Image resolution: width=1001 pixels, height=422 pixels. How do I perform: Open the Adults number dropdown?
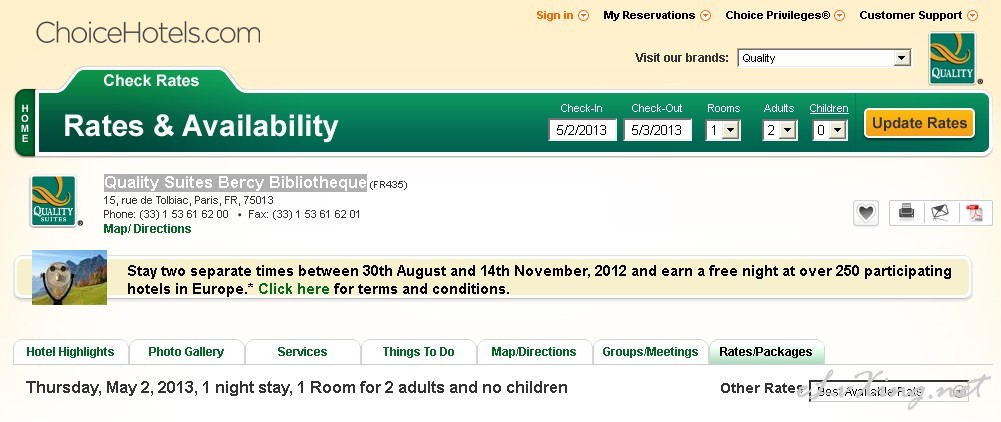click(x=779, y=130)
